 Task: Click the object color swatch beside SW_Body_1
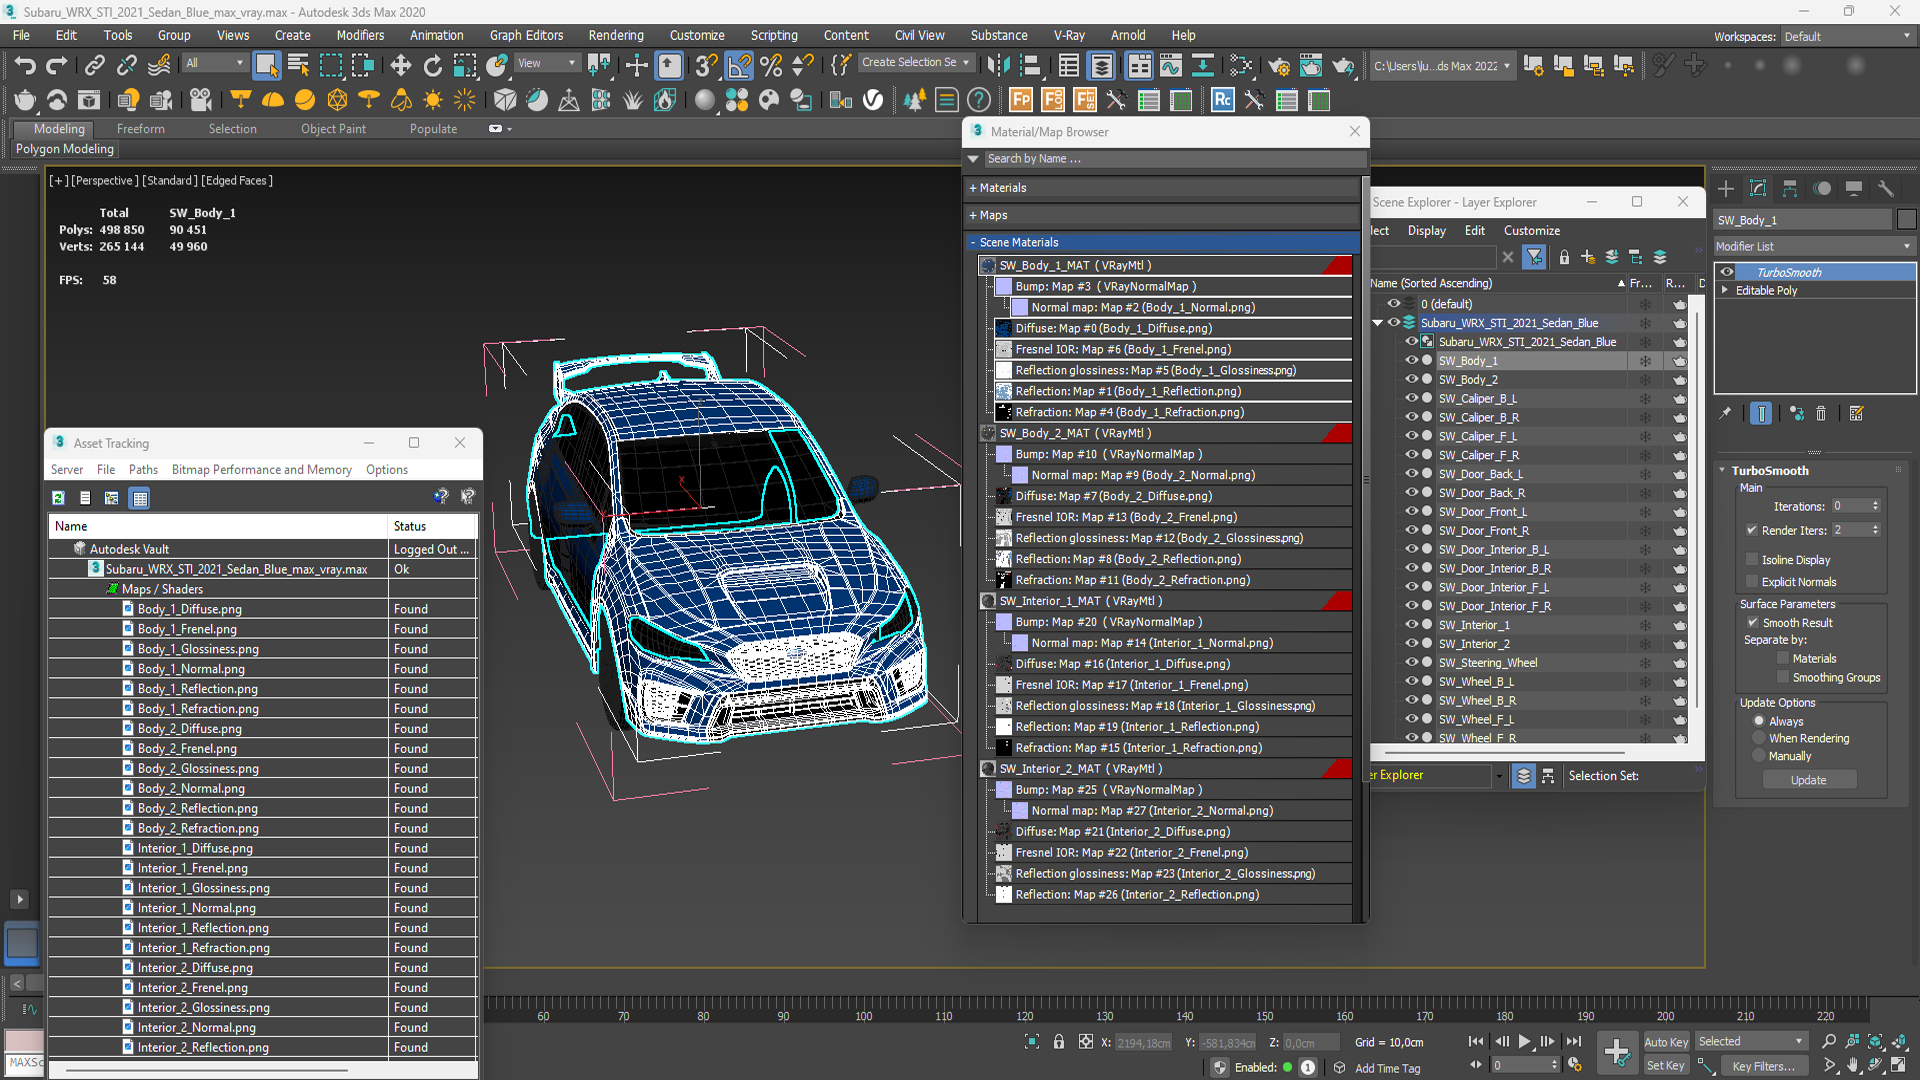coord(1906,220)
